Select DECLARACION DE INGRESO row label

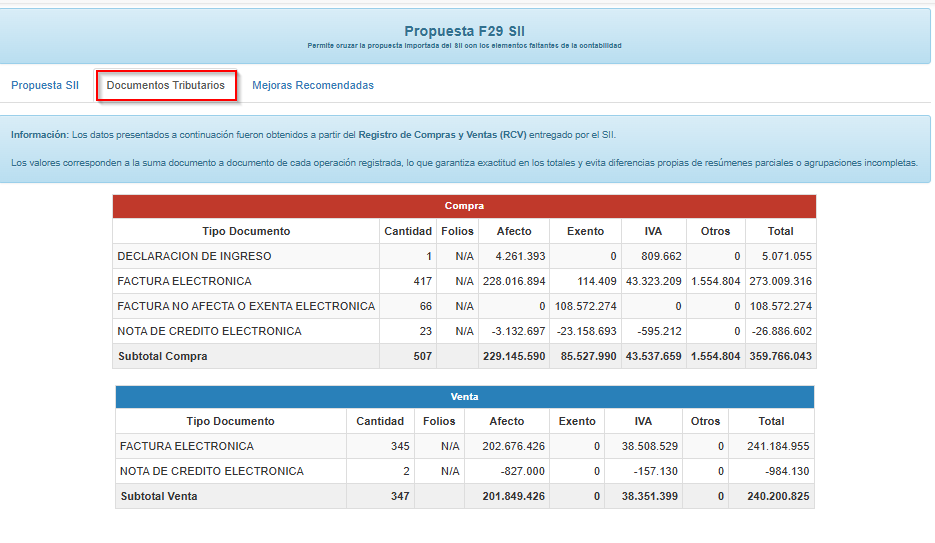(194, 256)
